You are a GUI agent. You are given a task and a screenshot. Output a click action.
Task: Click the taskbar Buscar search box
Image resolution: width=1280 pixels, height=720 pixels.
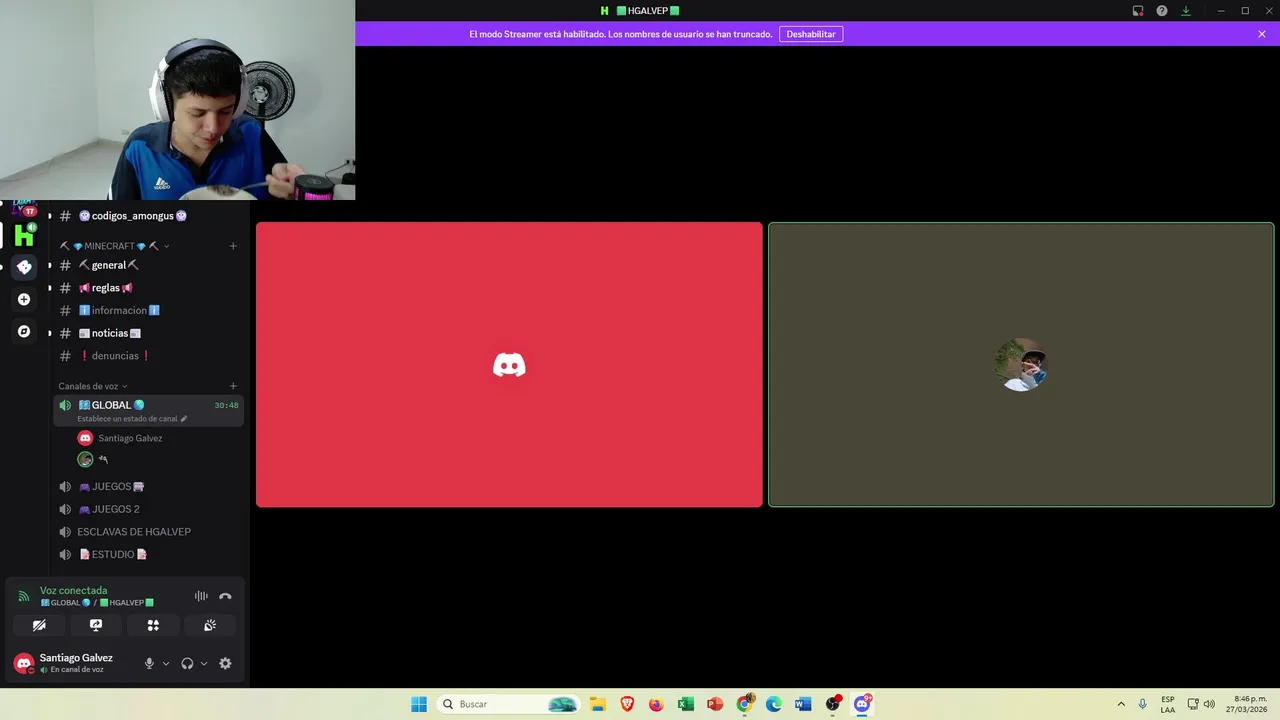click(x=509, y=704)
